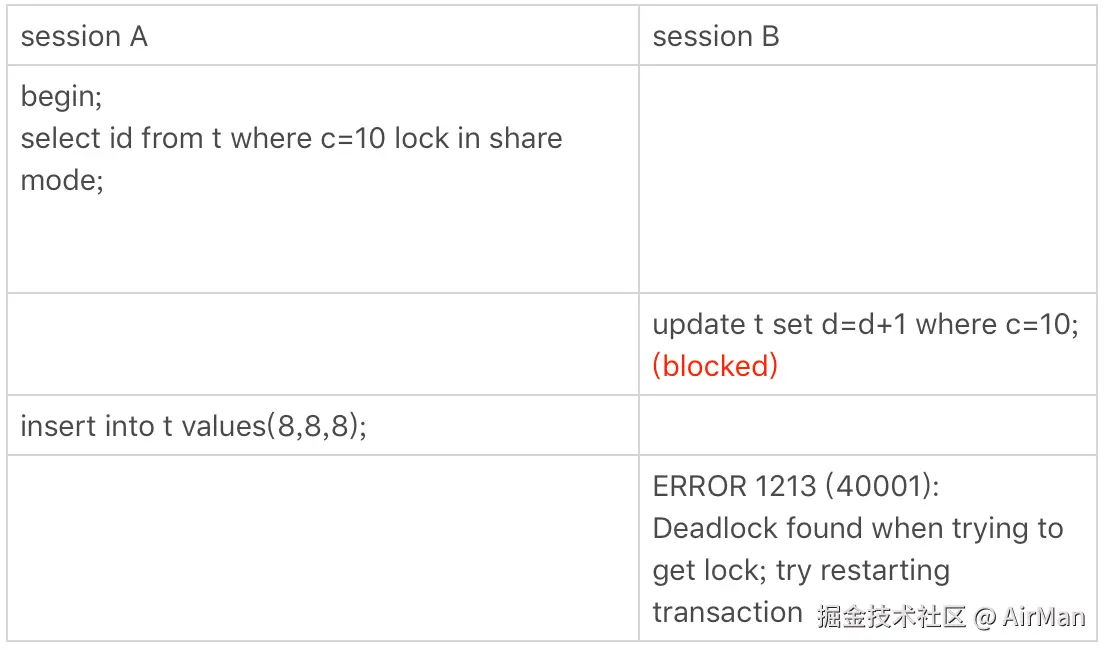
Task: Click the empty session B cell beside insert
Action: click(x=867, y=426)
